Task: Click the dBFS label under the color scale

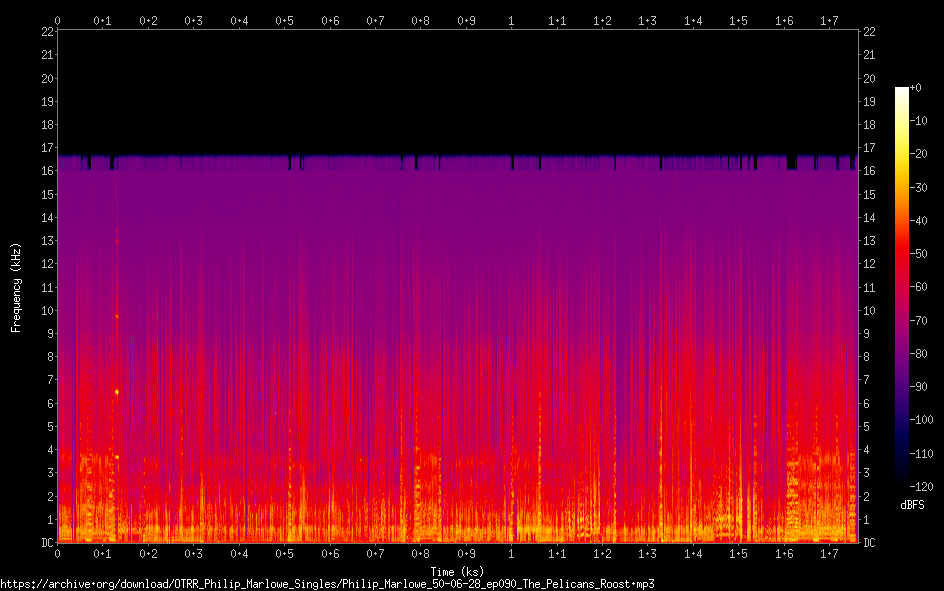Action: (911, 505)
